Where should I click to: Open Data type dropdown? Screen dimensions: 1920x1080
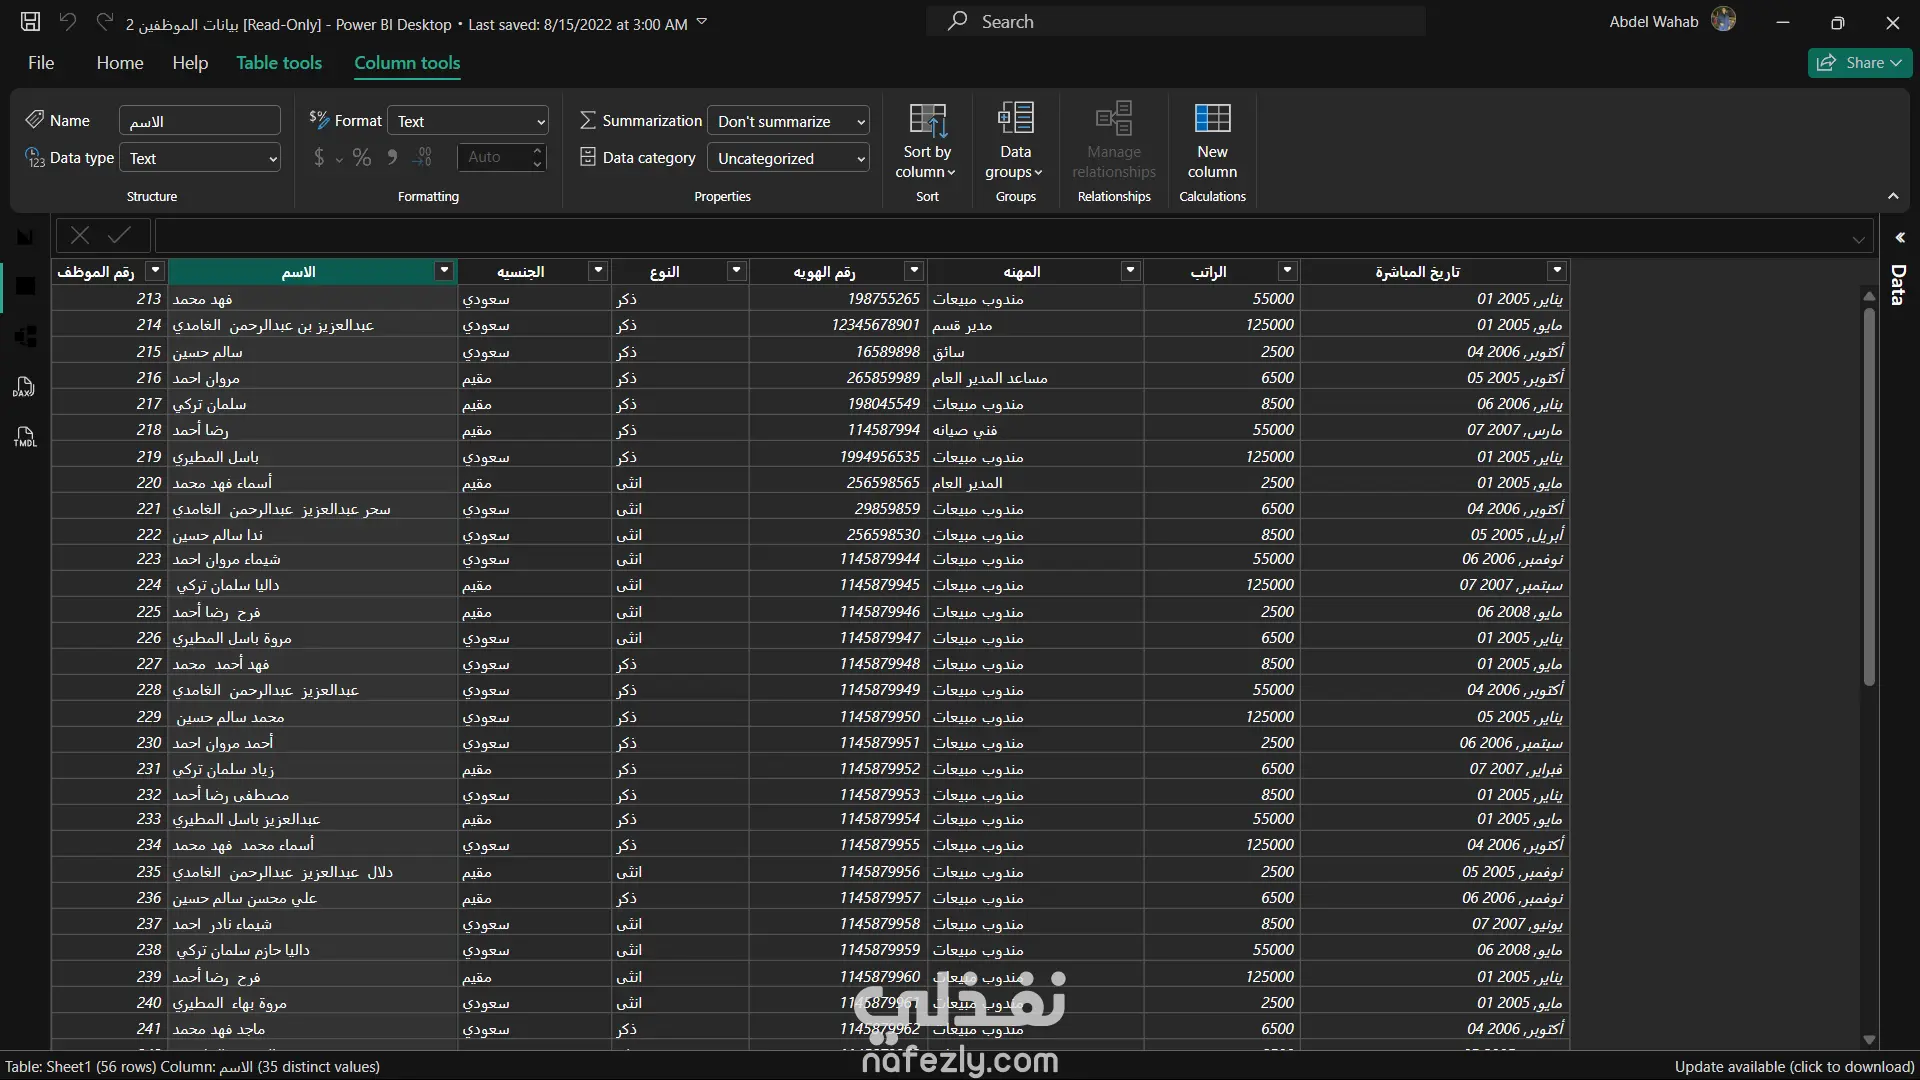point(200,158)
